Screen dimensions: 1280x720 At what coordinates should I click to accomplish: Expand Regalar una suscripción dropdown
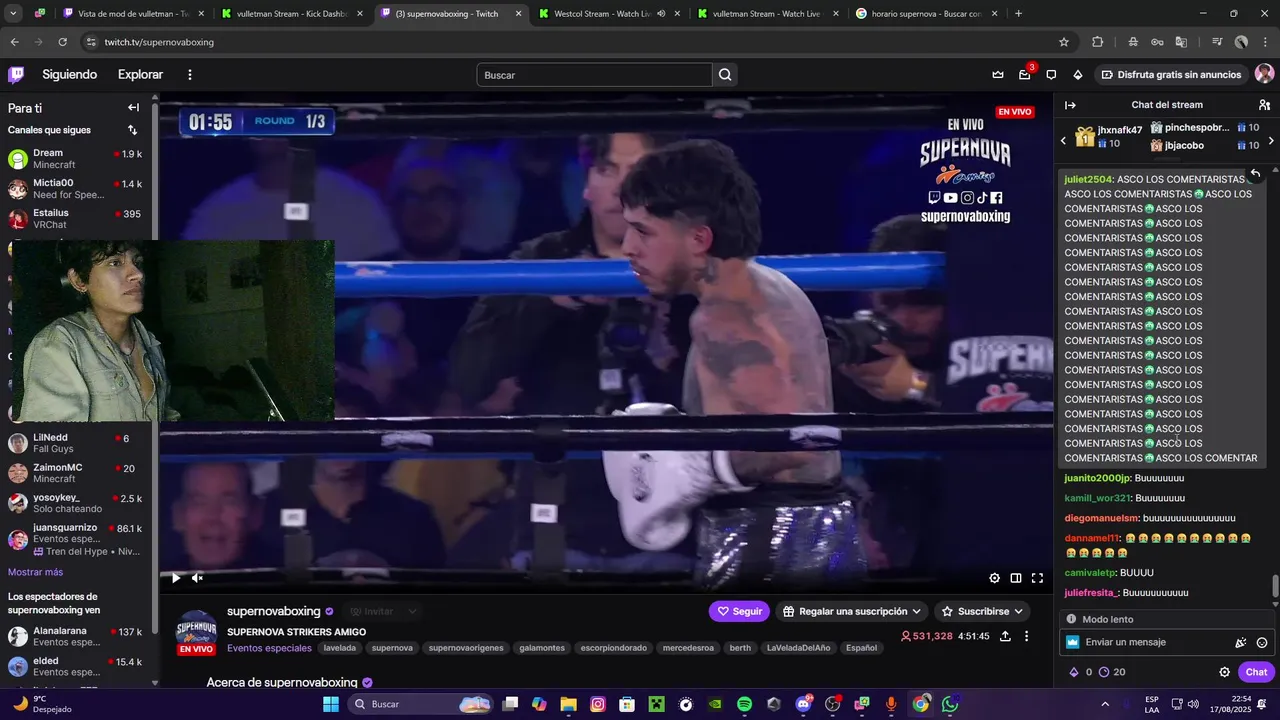(852, 611)
